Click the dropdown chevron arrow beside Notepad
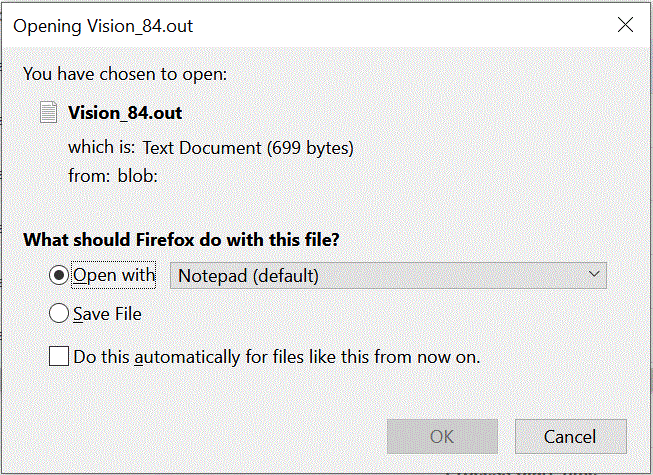Image resolution: width=653 pixels, height=475 pixels. (x=594, y=274)
